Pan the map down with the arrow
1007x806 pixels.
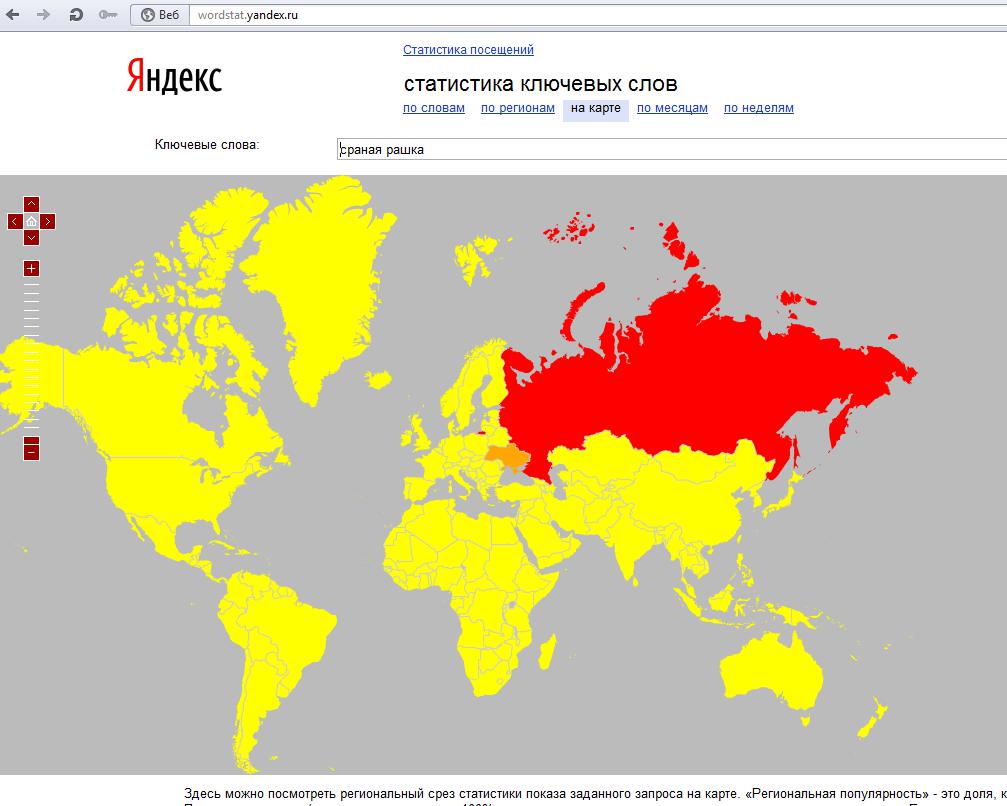tap(31, 238)
